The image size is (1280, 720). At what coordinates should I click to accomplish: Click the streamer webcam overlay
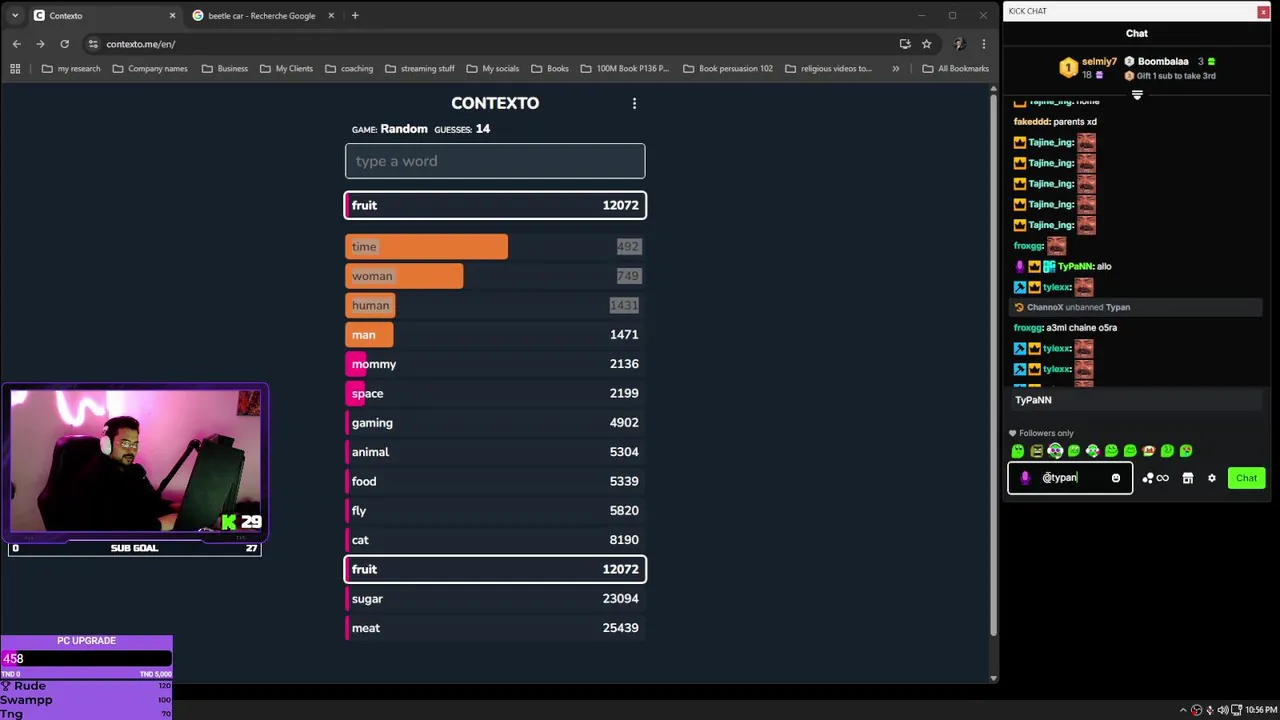[x=135, y=462]
